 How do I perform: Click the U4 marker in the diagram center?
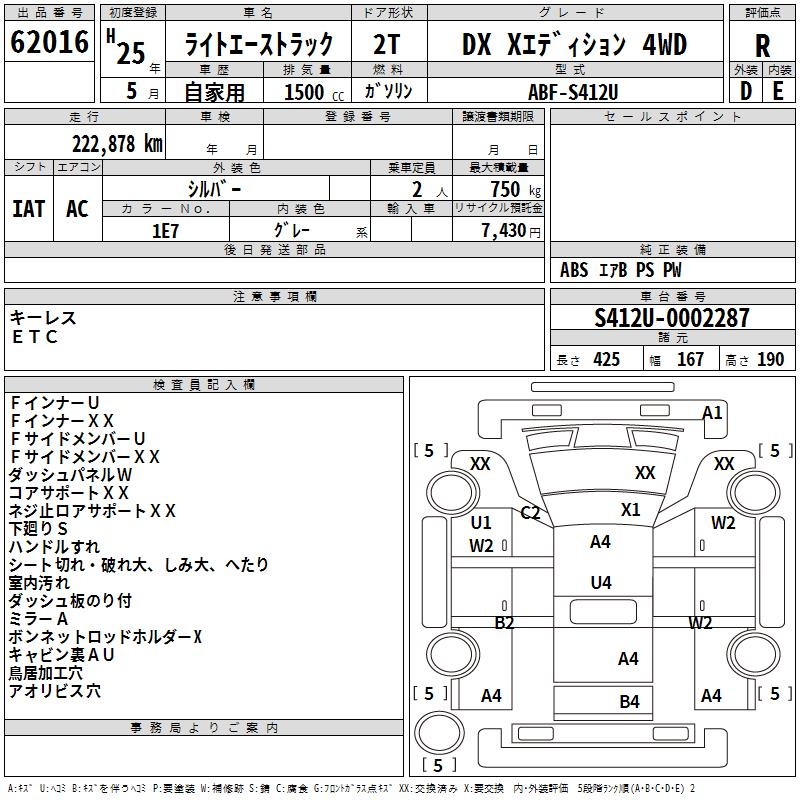[600, 582]
